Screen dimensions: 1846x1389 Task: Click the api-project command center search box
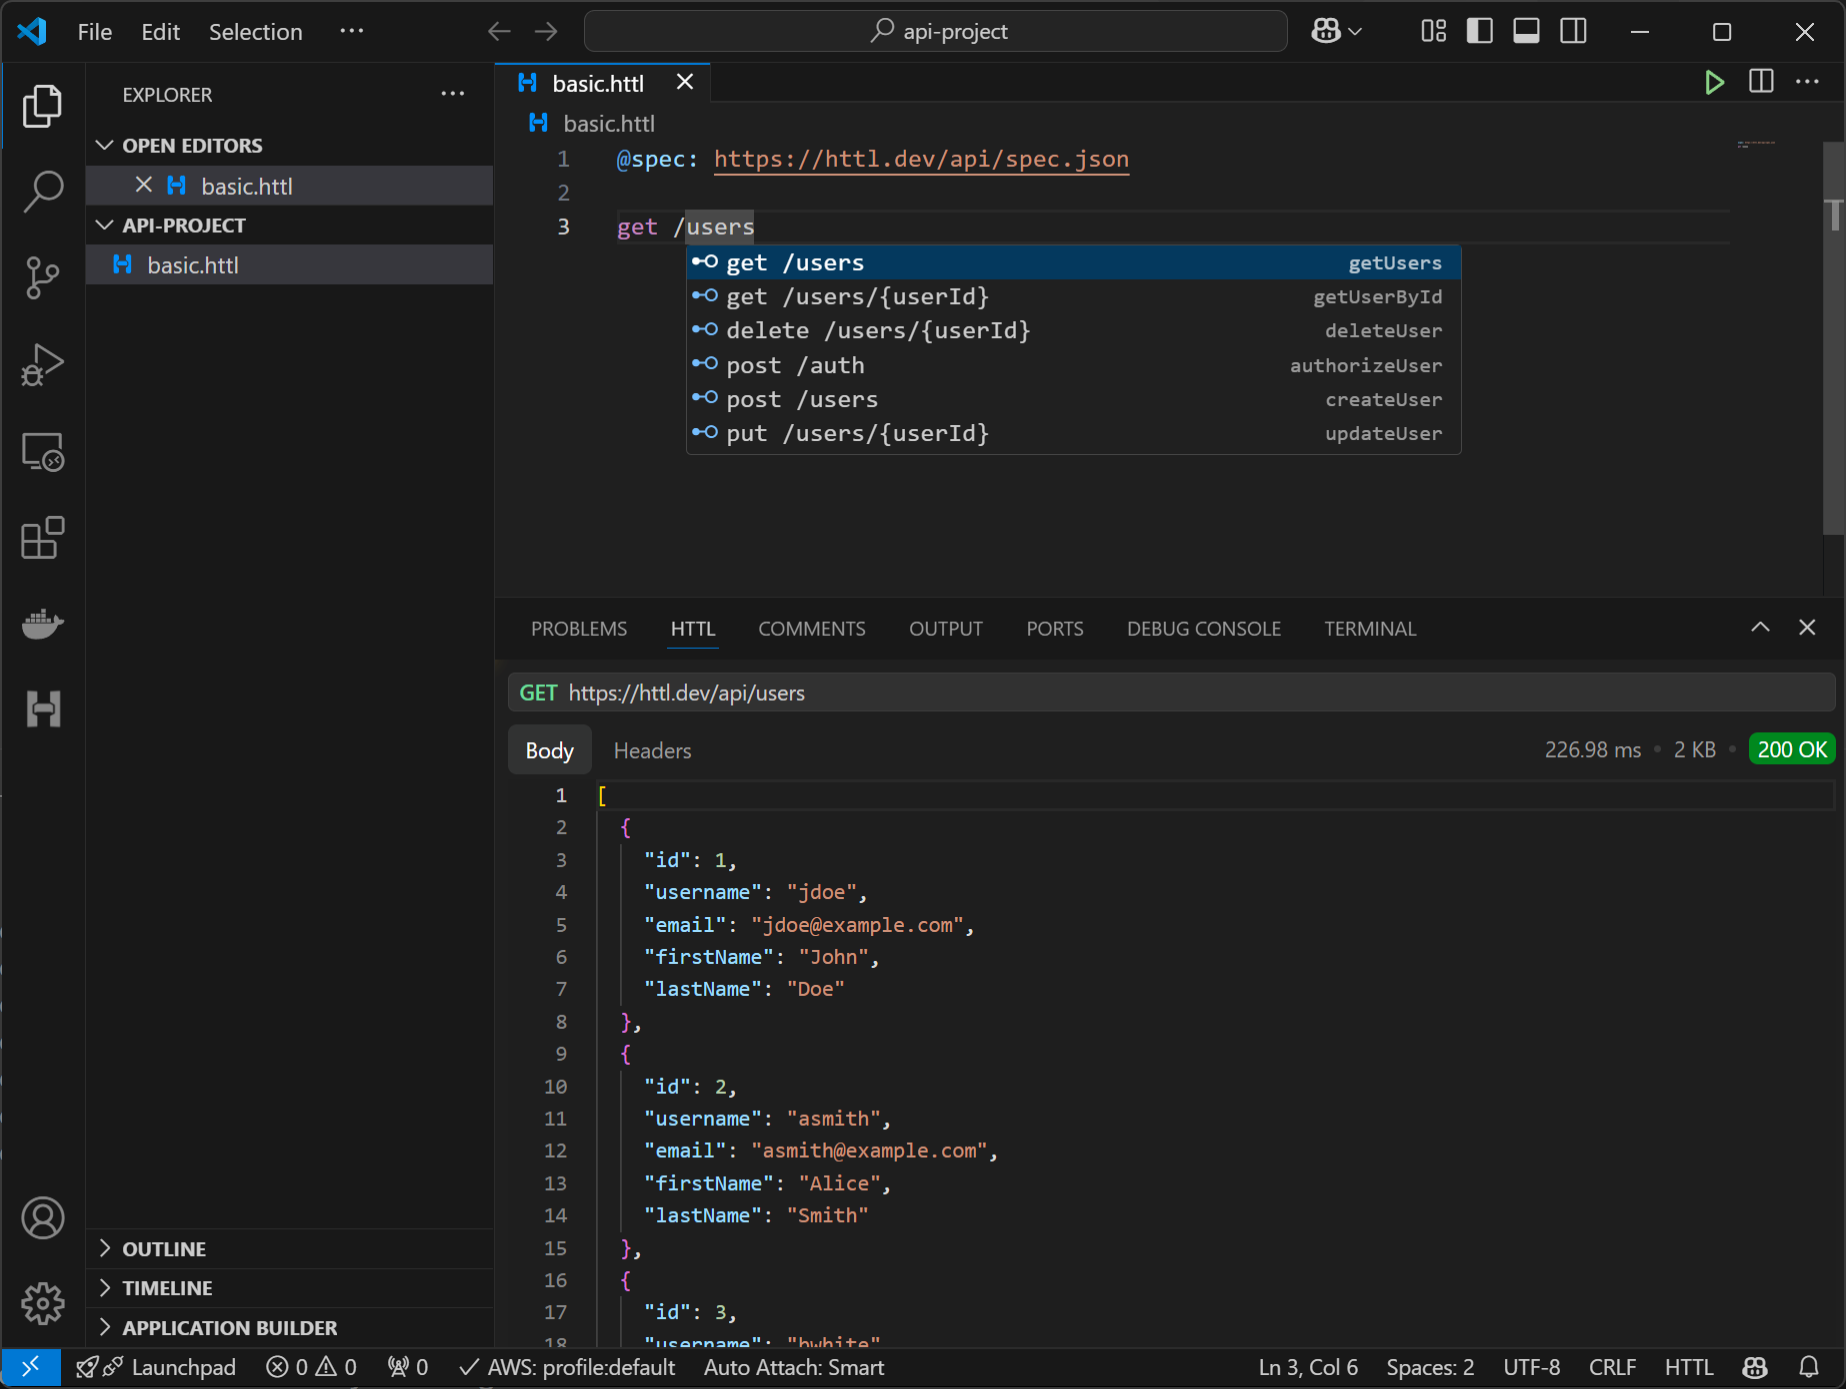[935, 31]
